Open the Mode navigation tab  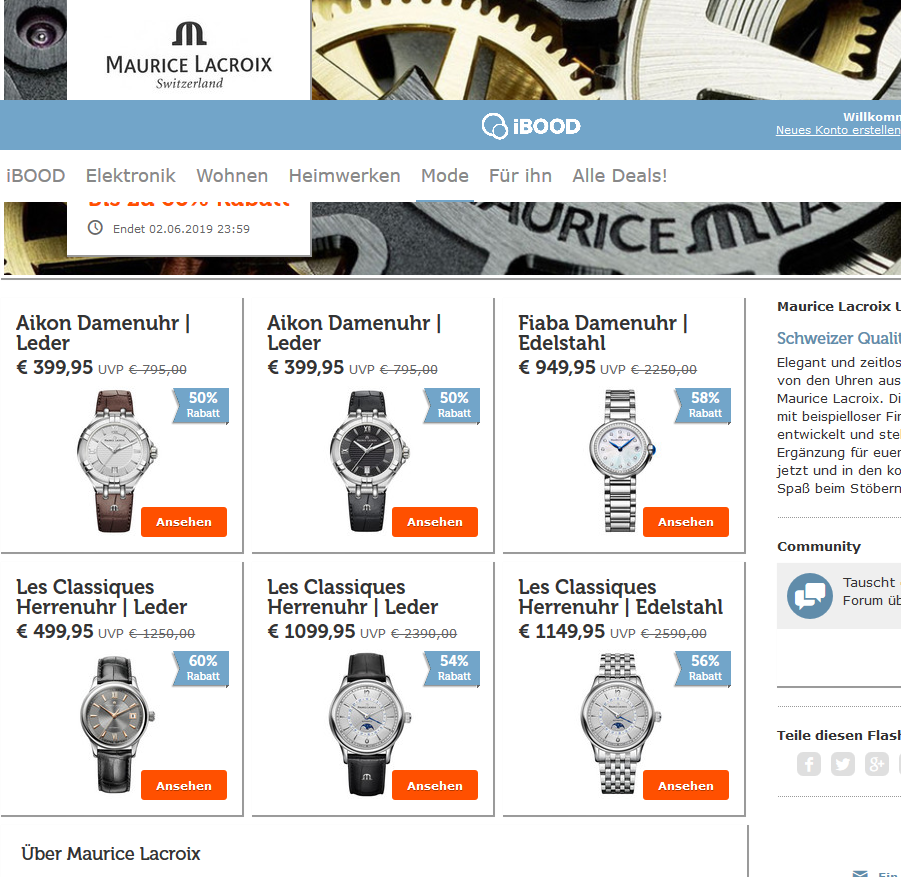(445, 176)
